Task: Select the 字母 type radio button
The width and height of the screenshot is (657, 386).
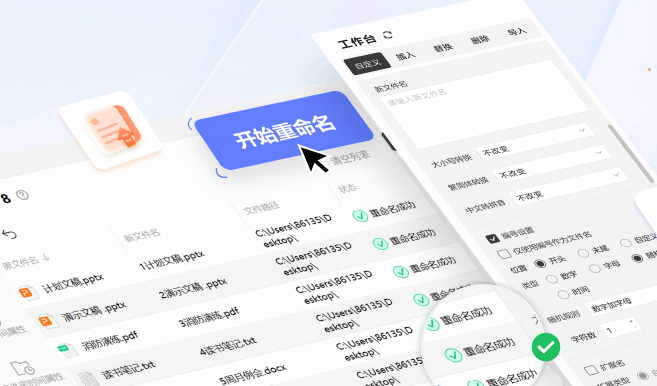Action: (x=594, y=268)
